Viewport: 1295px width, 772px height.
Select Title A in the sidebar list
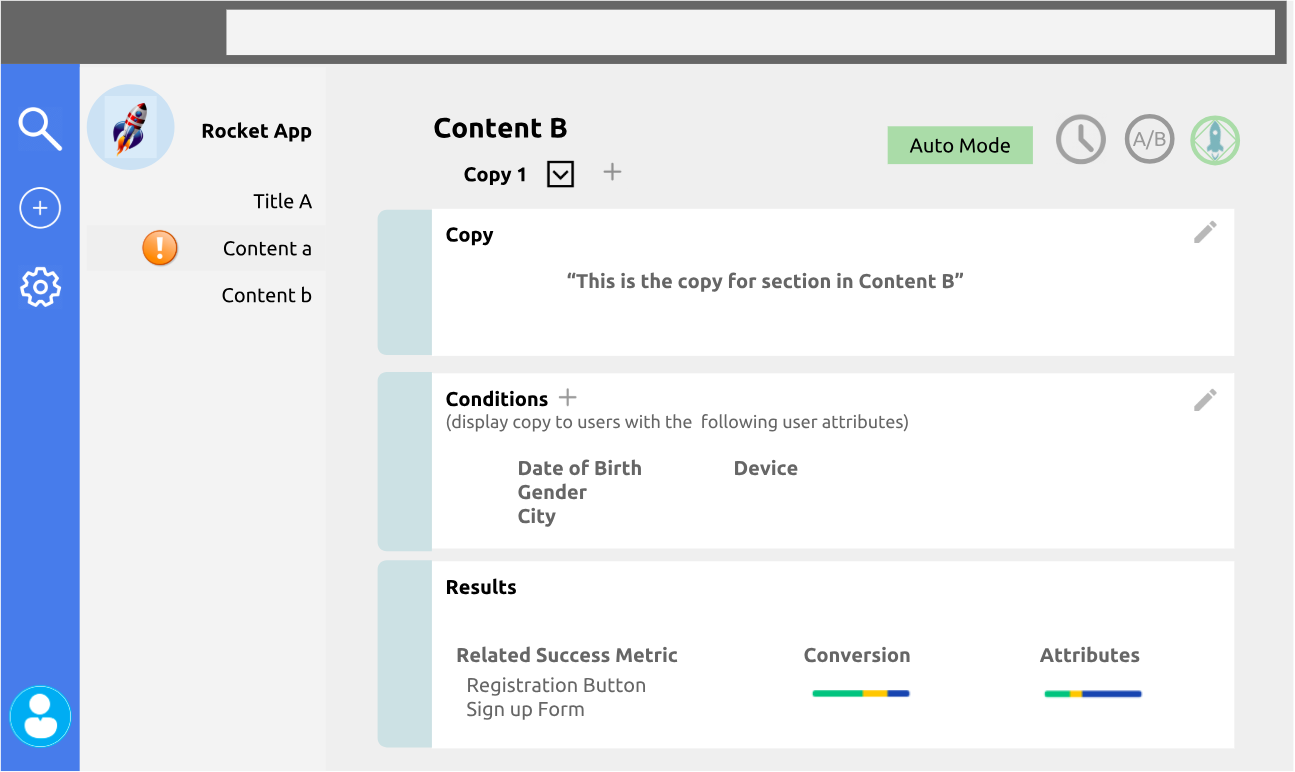[282, 201]
